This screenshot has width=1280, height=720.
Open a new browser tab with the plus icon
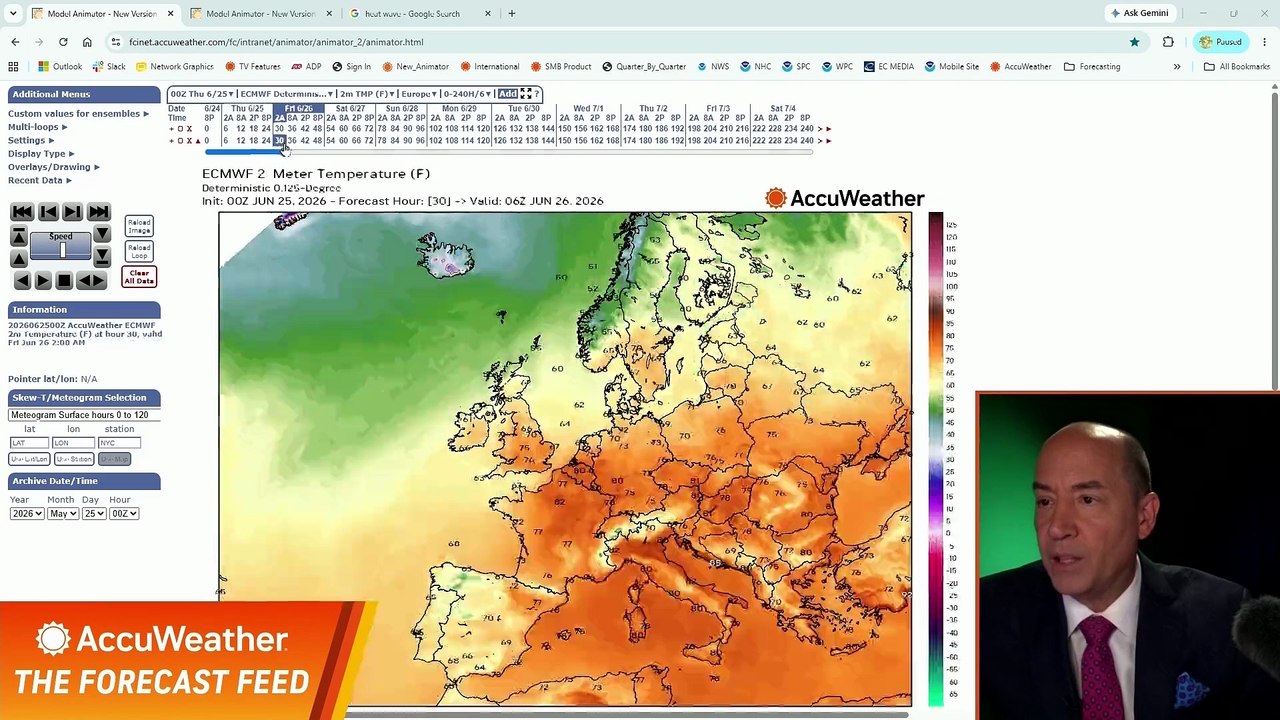511,14
